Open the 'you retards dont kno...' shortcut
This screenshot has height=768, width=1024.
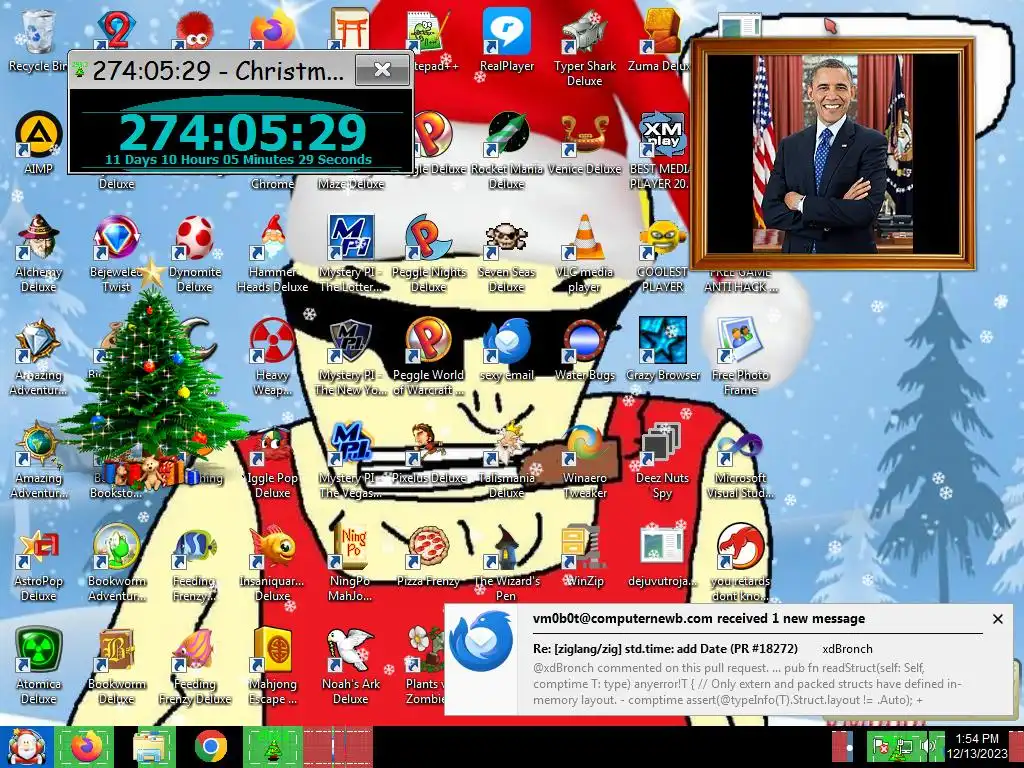(740, 563)
